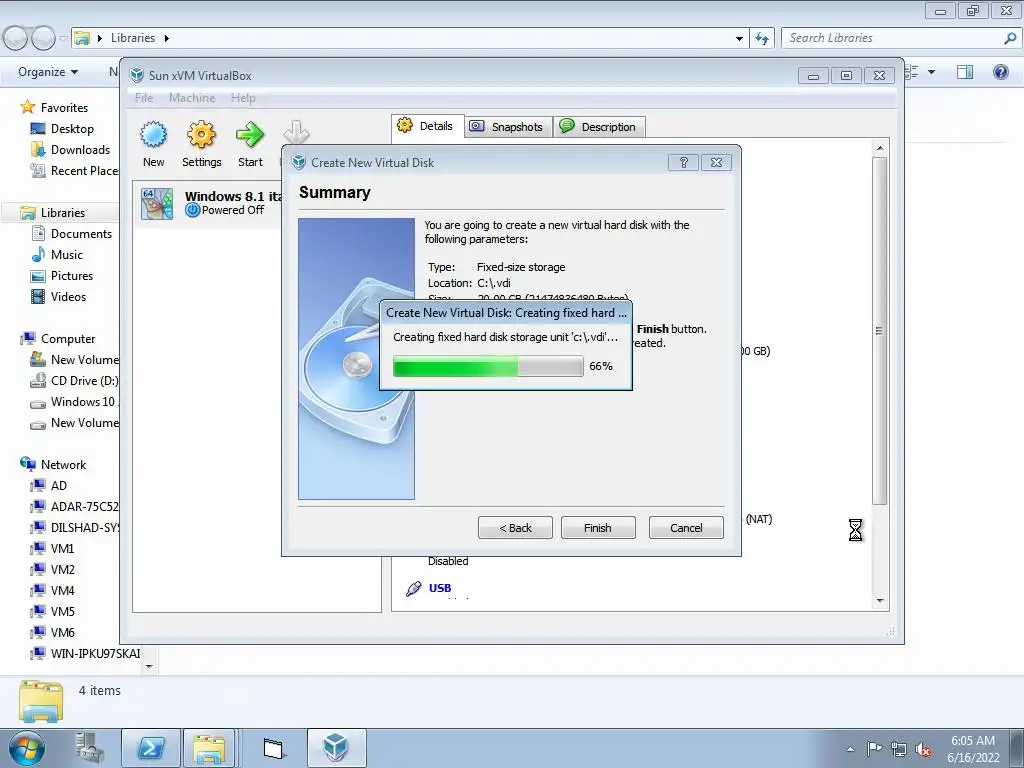Open PowerShell from the taskbar
Viewport: 1024px width, 768px height.
tap(151, 748)
